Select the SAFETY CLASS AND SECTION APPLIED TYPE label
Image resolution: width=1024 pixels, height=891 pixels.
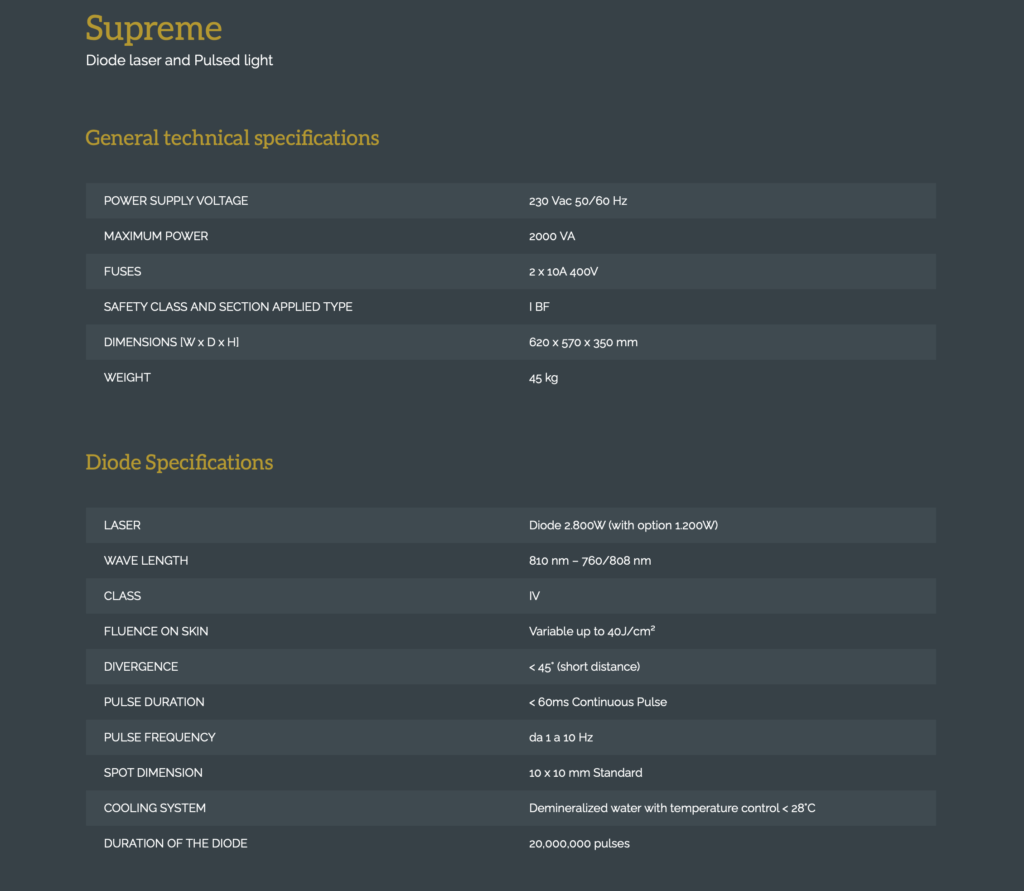pos(228,307)
